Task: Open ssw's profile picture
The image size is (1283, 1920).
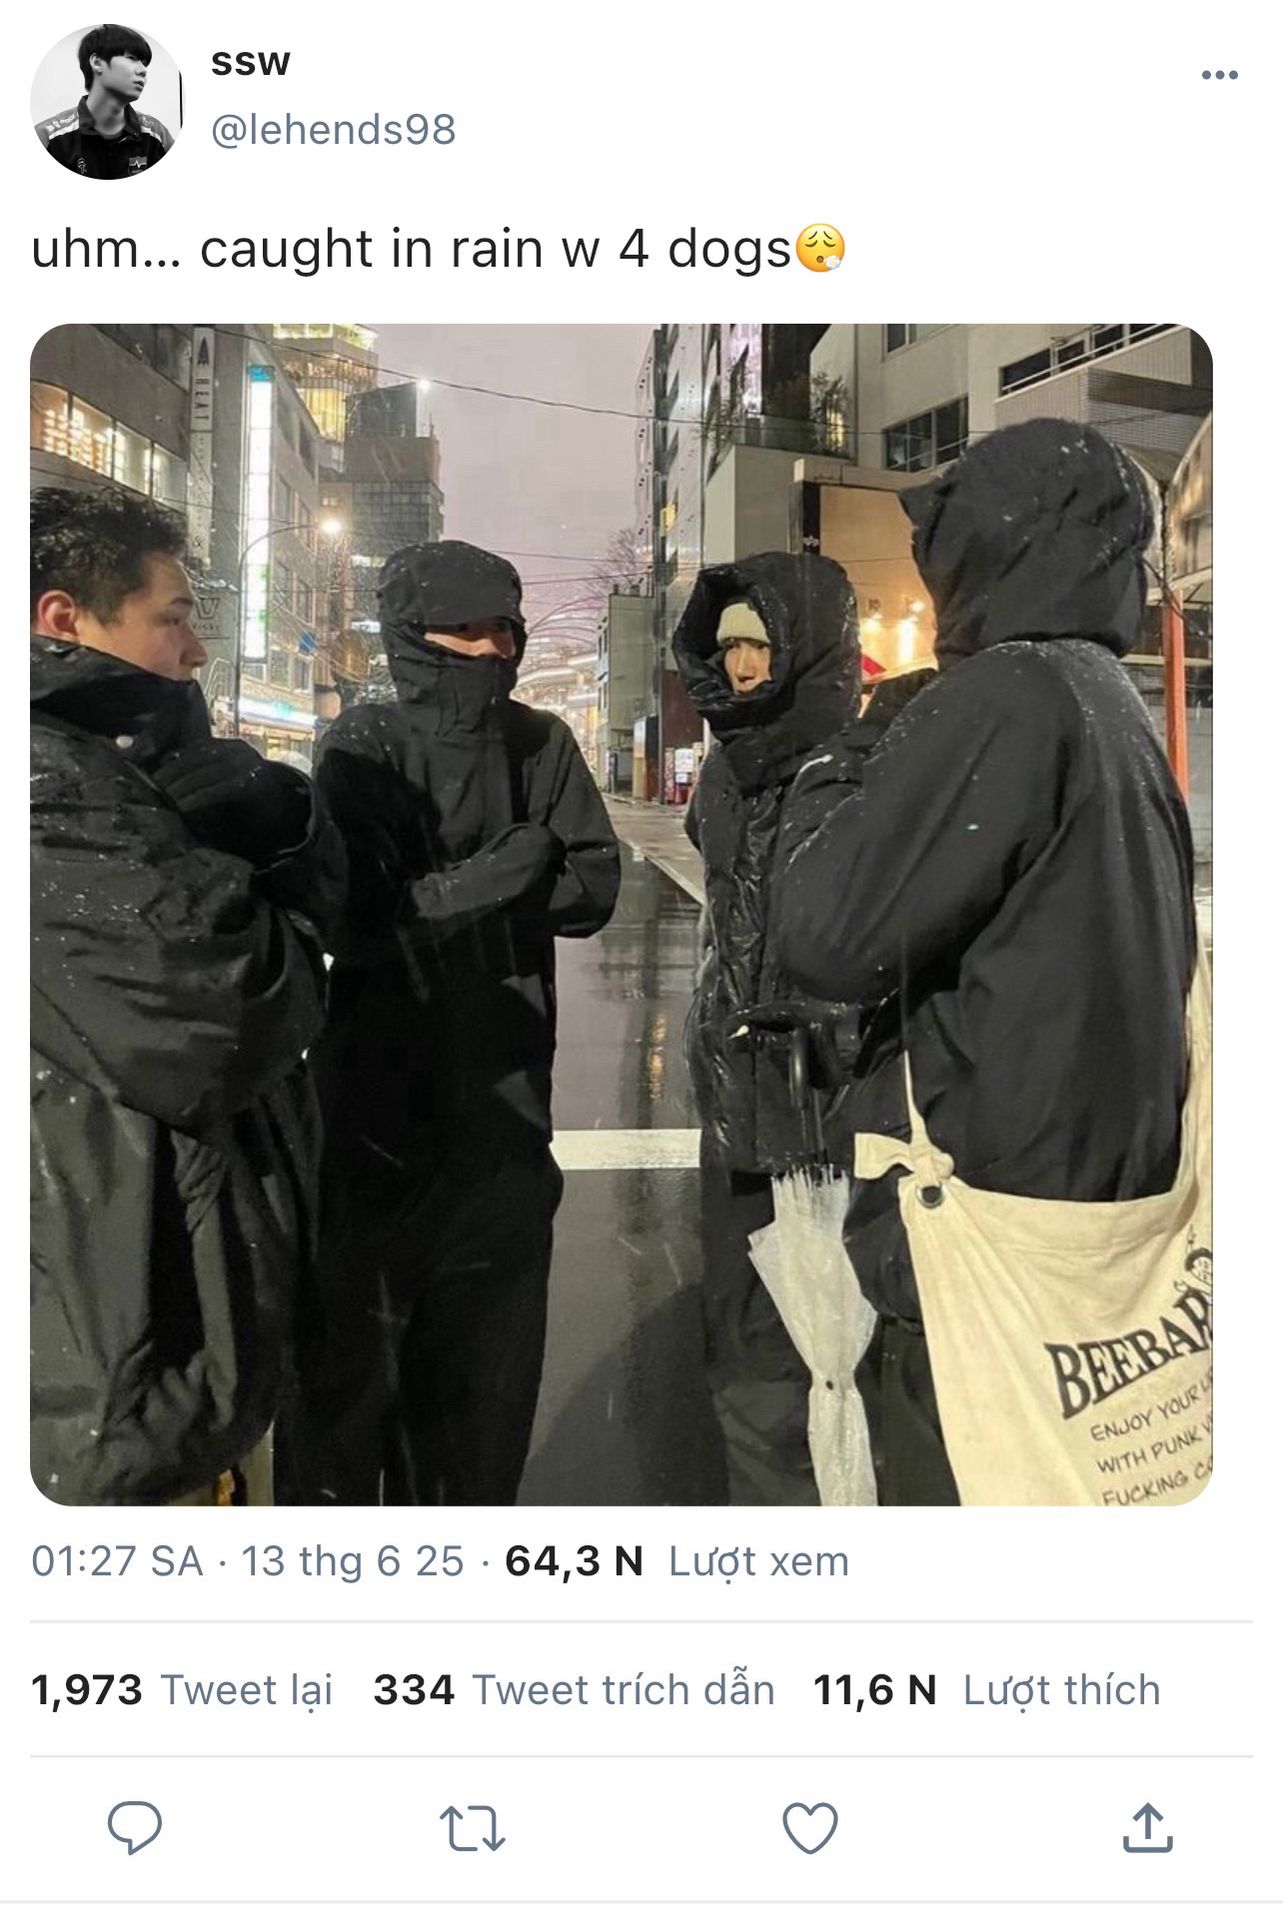Action: pos(107,102)
